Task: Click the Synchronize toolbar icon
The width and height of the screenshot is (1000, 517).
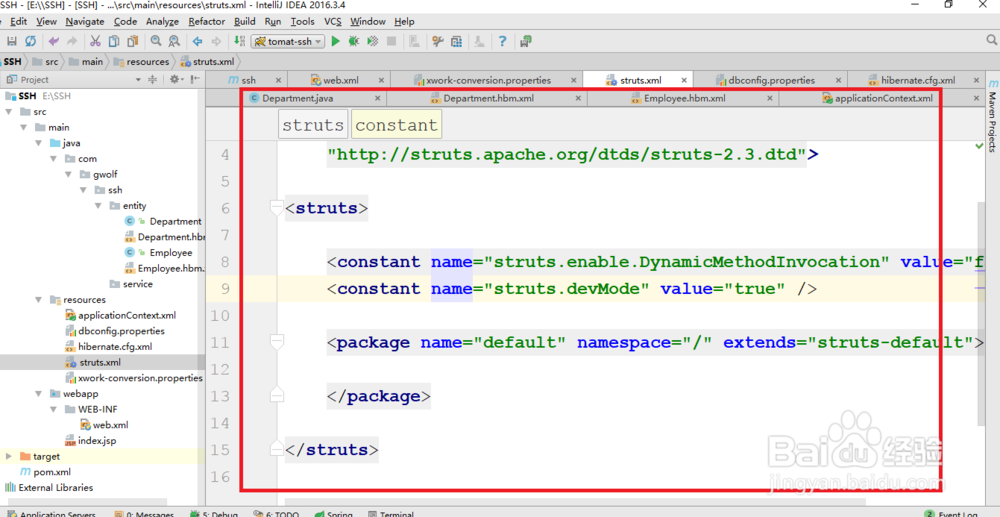Action: click(30, 41)
